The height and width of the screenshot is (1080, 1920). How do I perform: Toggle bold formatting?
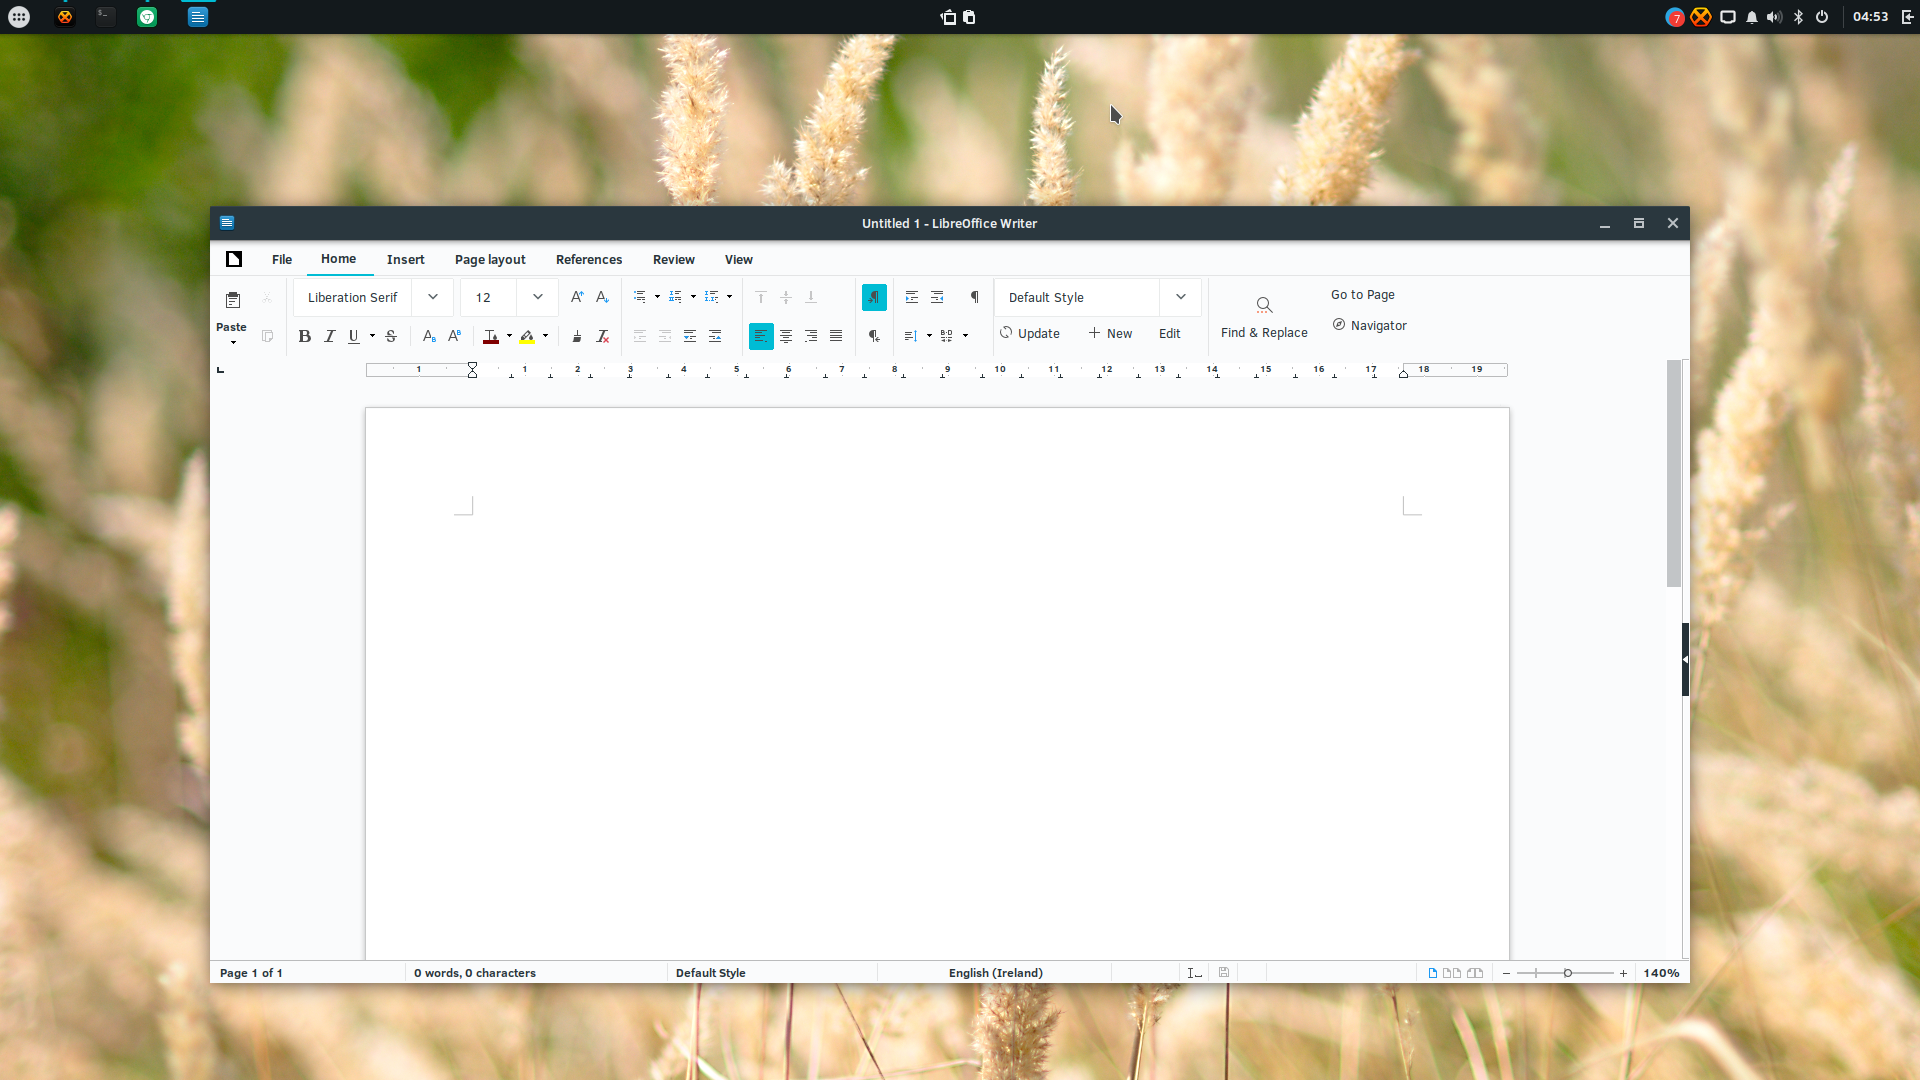pos(305,336)
